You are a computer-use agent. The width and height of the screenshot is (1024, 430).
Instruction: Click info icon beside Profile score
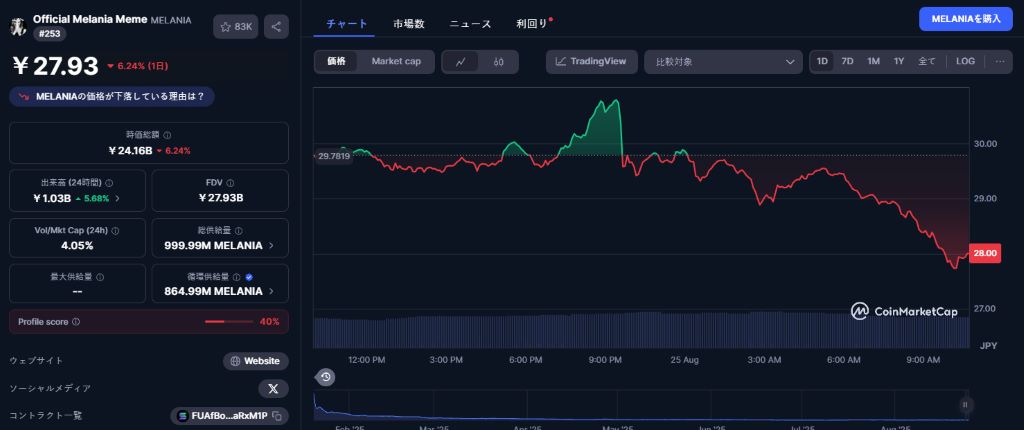coord(76,322)
